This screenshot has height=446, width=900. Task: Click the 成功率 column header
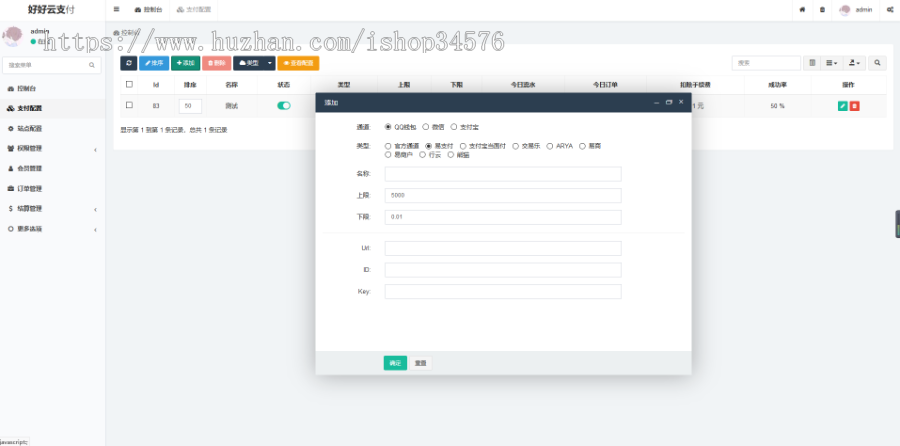[x=777, y=85]
